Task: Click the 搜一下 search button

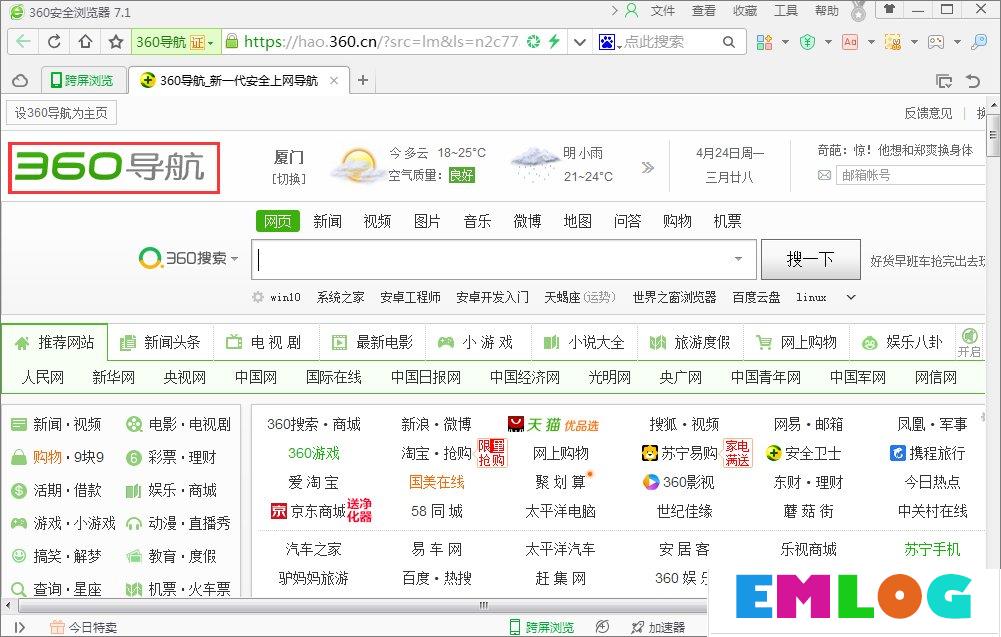Action: click(811, 259)
